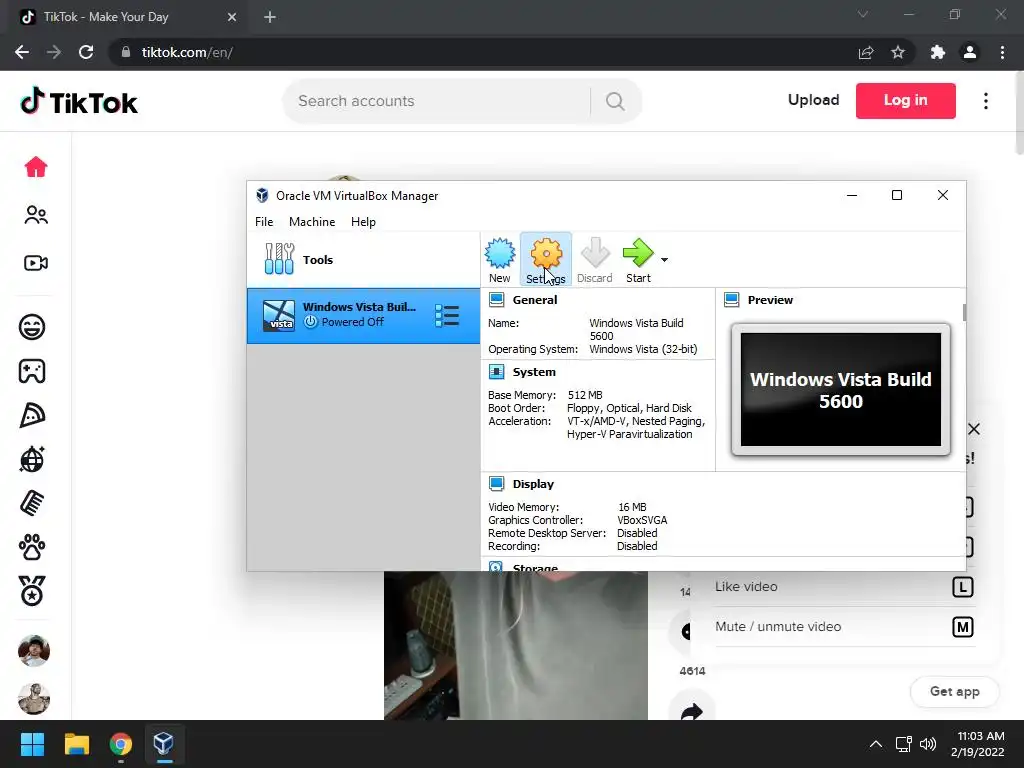This screenshot has width=1024, height=768.
Task: Open the Dance disco ball category icon
Action: (x=32, y=459)
